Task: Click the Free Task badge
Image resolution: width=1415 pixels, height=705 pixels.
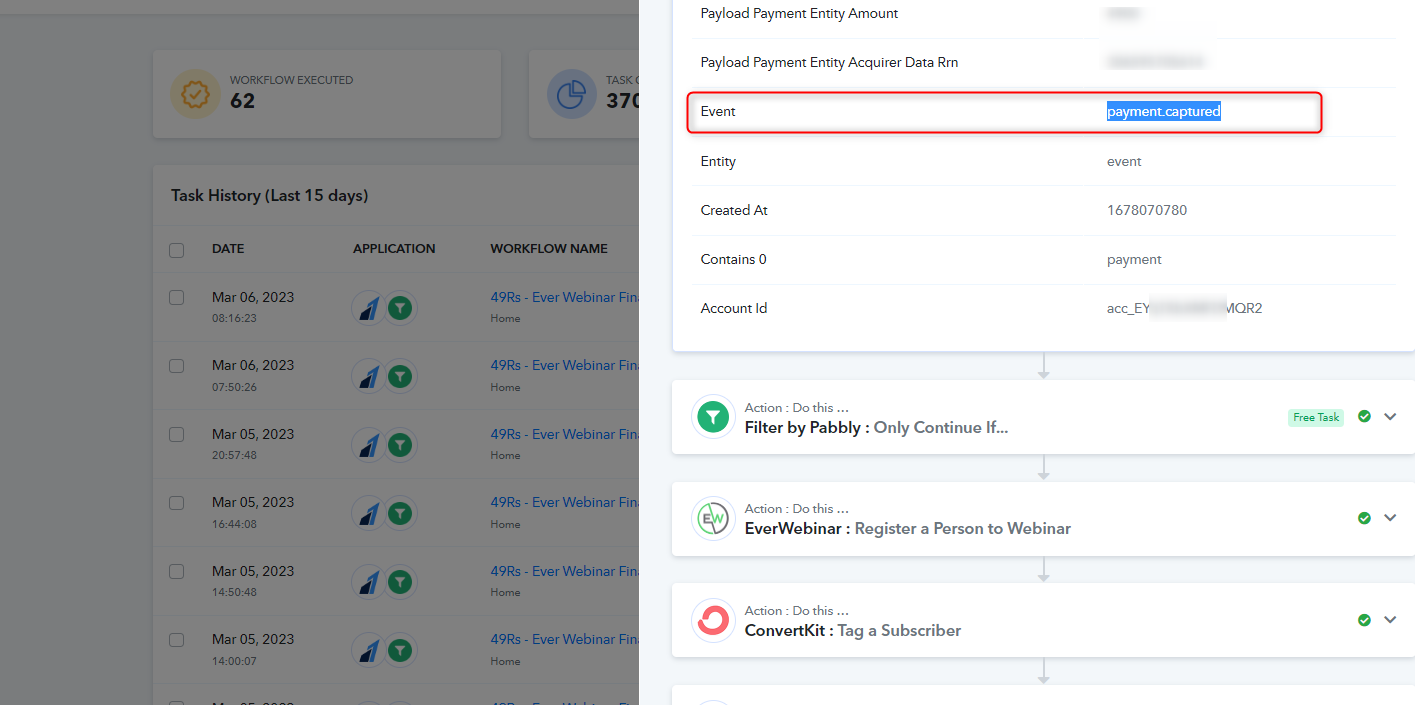Action: (1316, 417)
